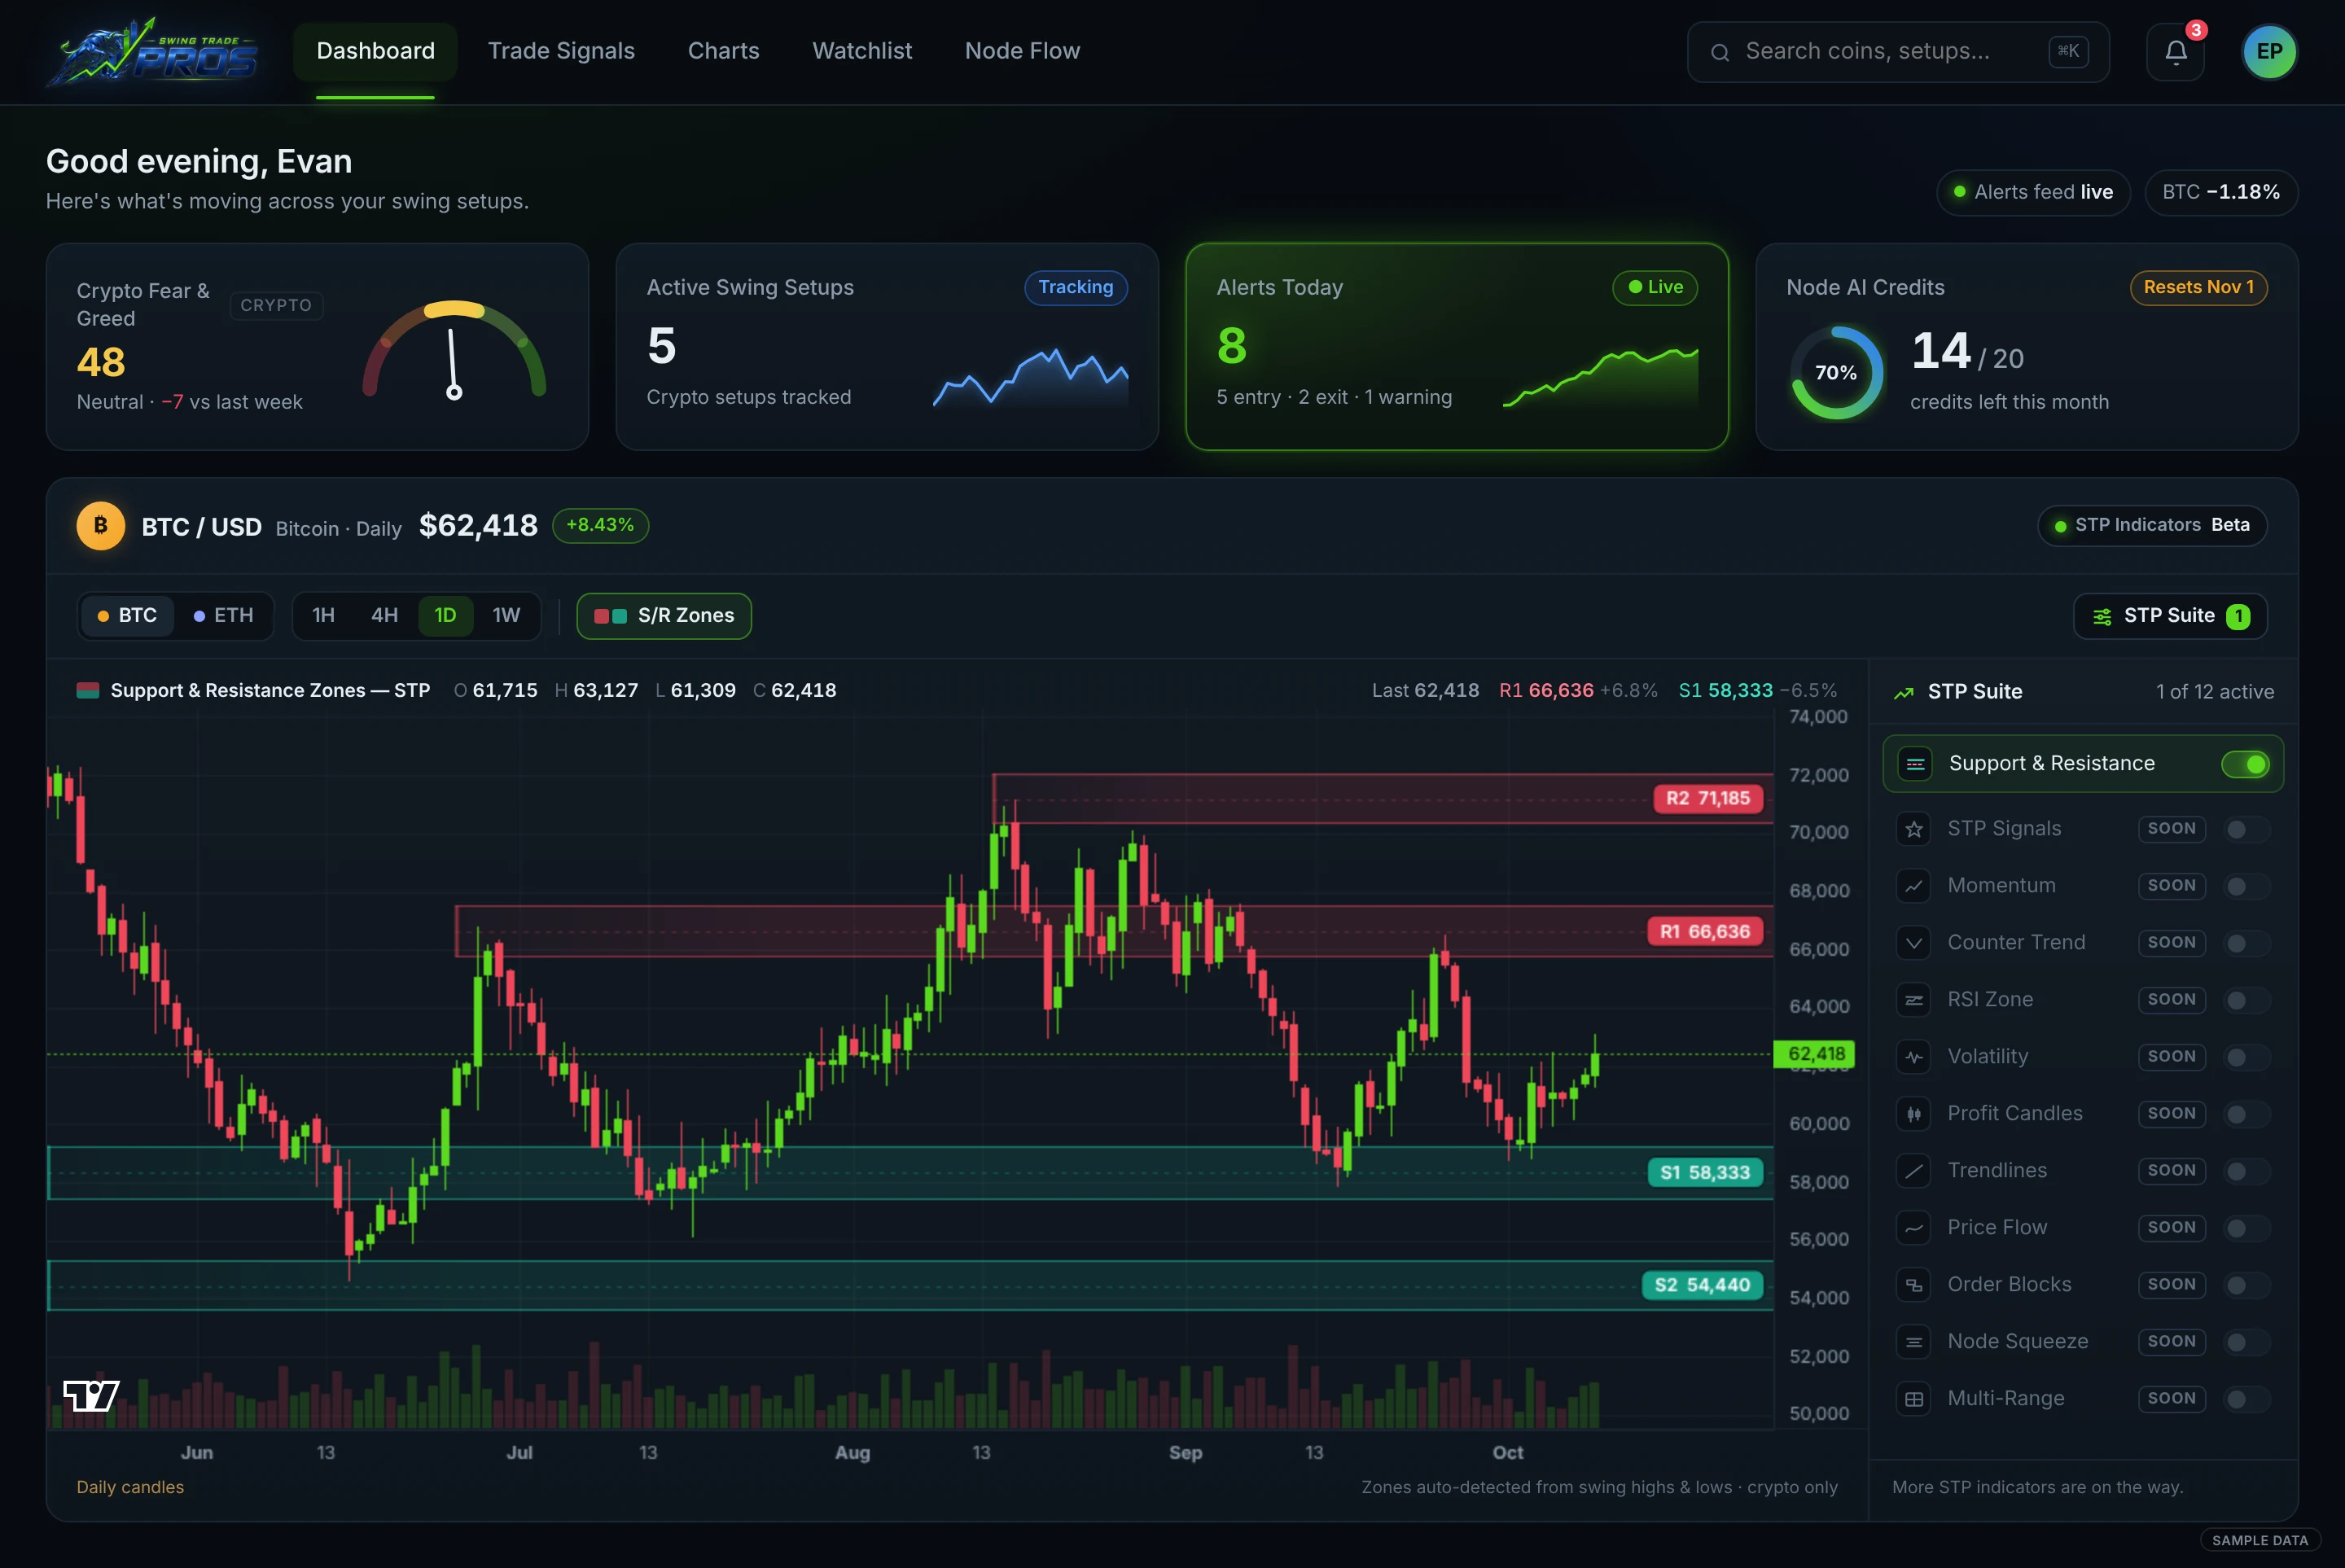
Task: Toggle the Momentum switch
Action: (2246, 886)
